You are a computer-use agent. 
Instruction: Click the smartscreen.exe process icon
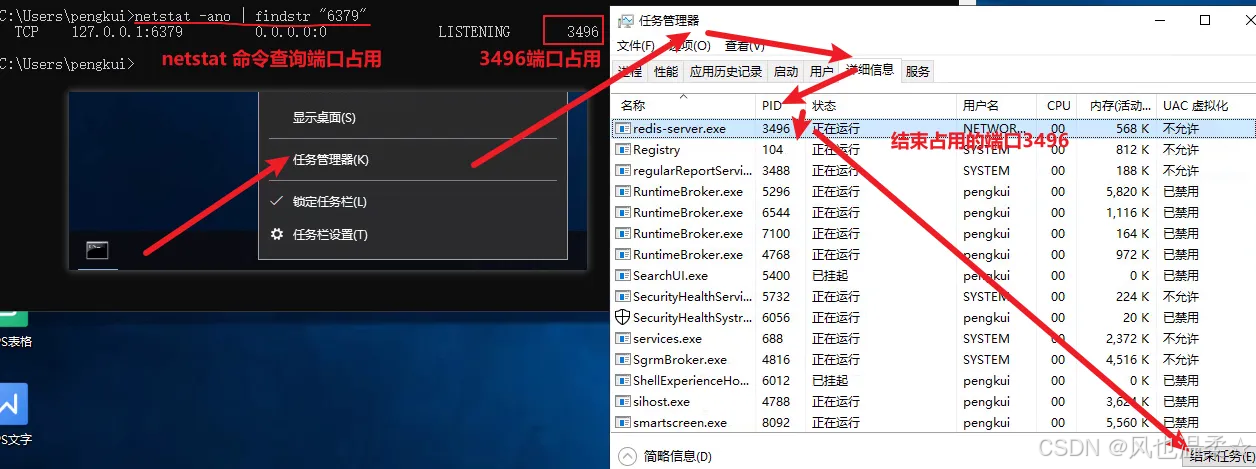[x=623, y=423]
